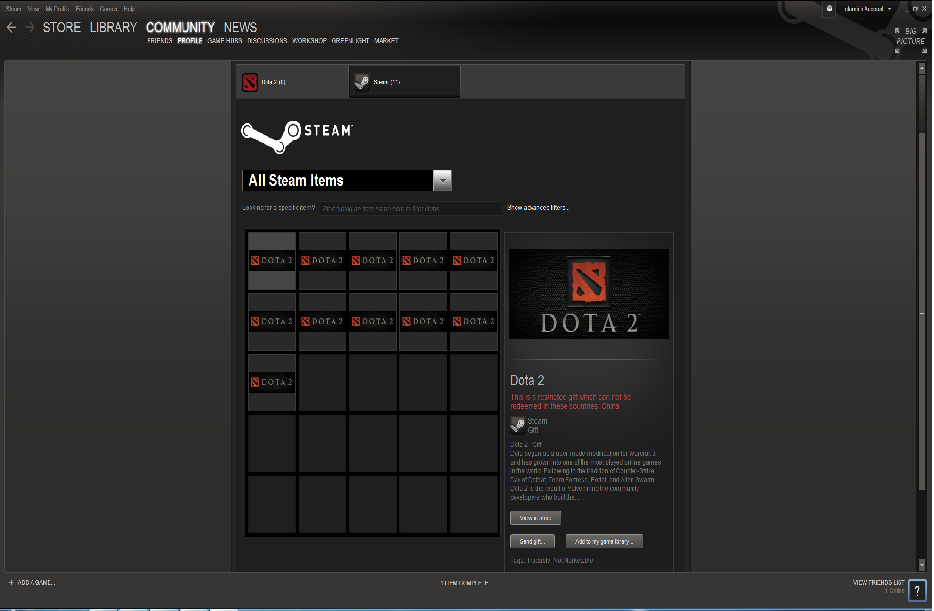Open the Dota 2 inventory tab
934x611 pixels.
(291, 82)
